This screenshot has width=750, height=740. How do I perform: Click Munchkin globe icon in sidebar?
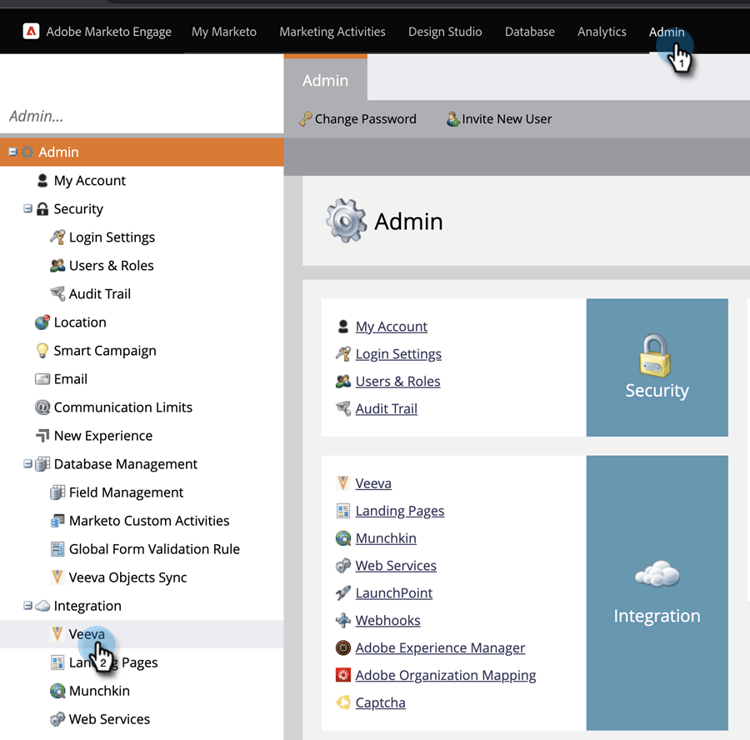coord(57,690)
